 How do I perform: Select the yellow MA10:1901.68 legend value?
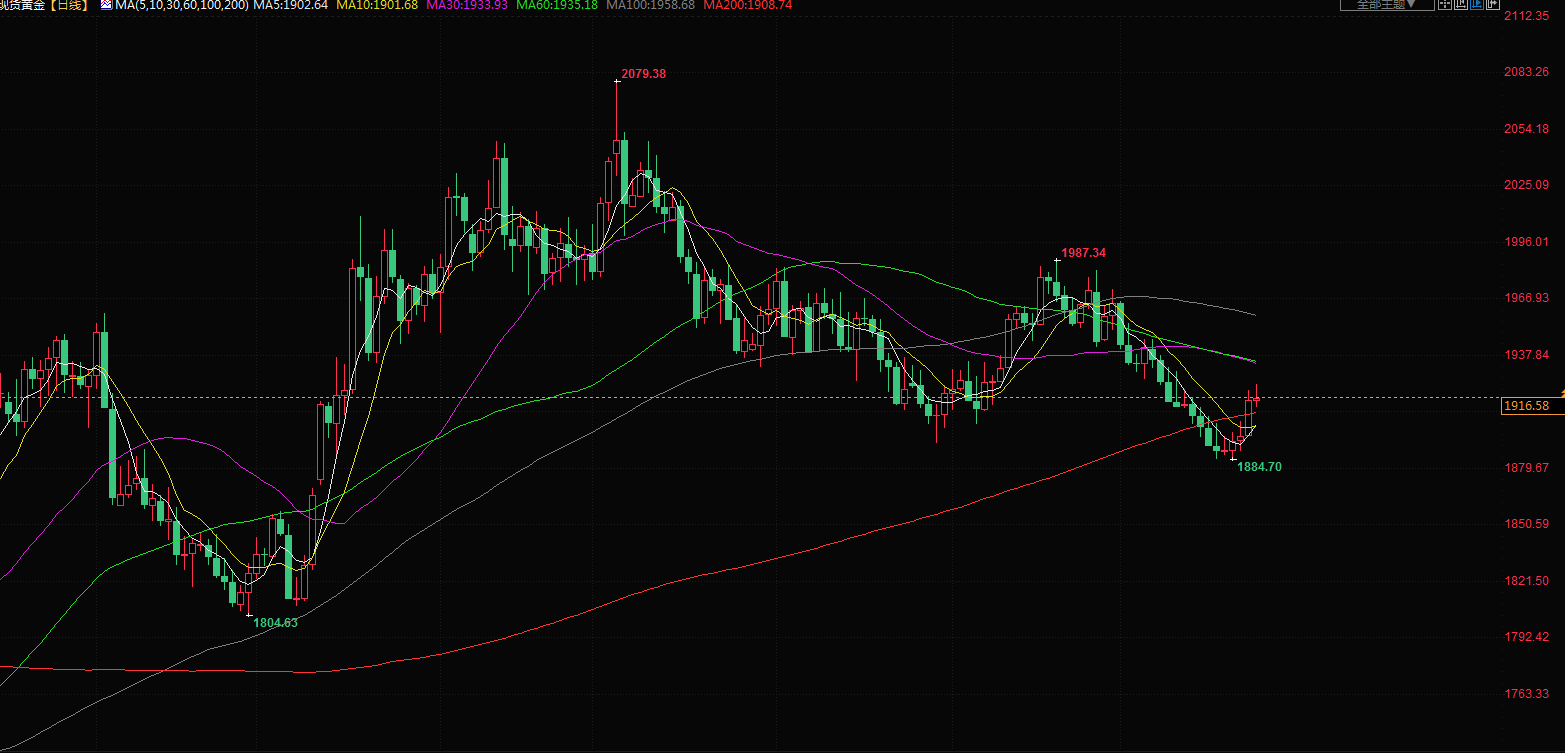pos(377,5)
